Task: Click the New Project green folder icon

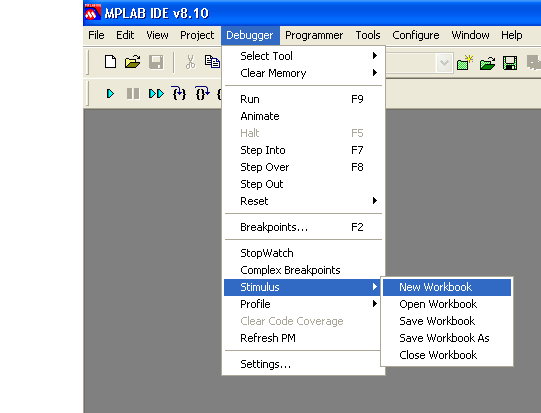Action: point(464,63)
